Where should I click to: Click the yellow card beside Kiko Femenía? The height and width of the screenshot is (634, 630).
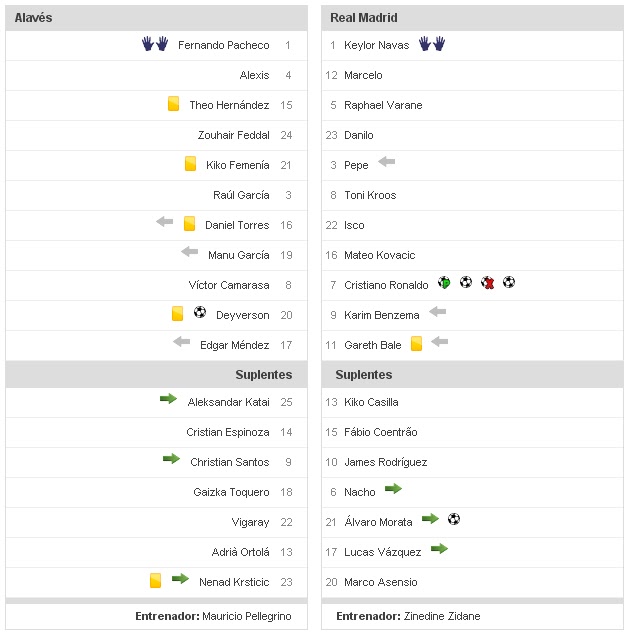(190, 164)
